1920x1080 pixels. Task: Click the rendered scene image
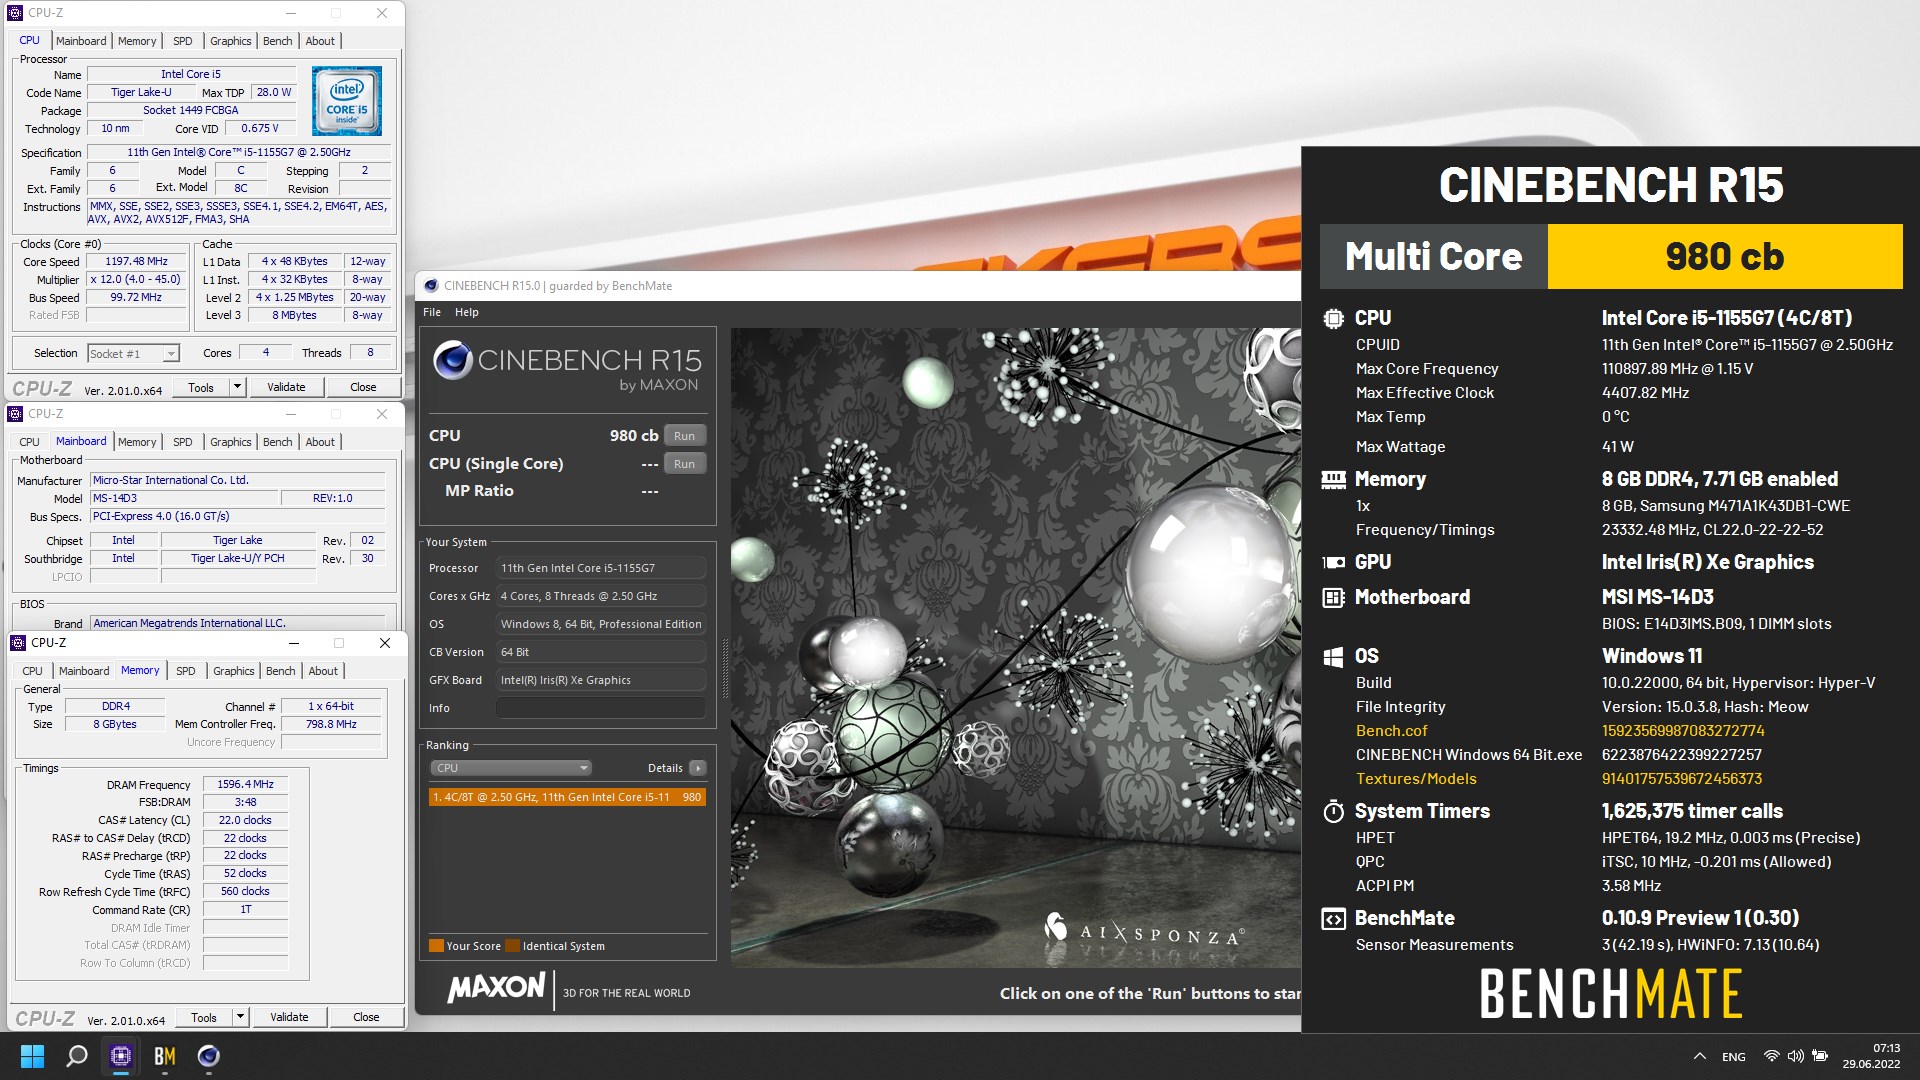click(1015, 647)
